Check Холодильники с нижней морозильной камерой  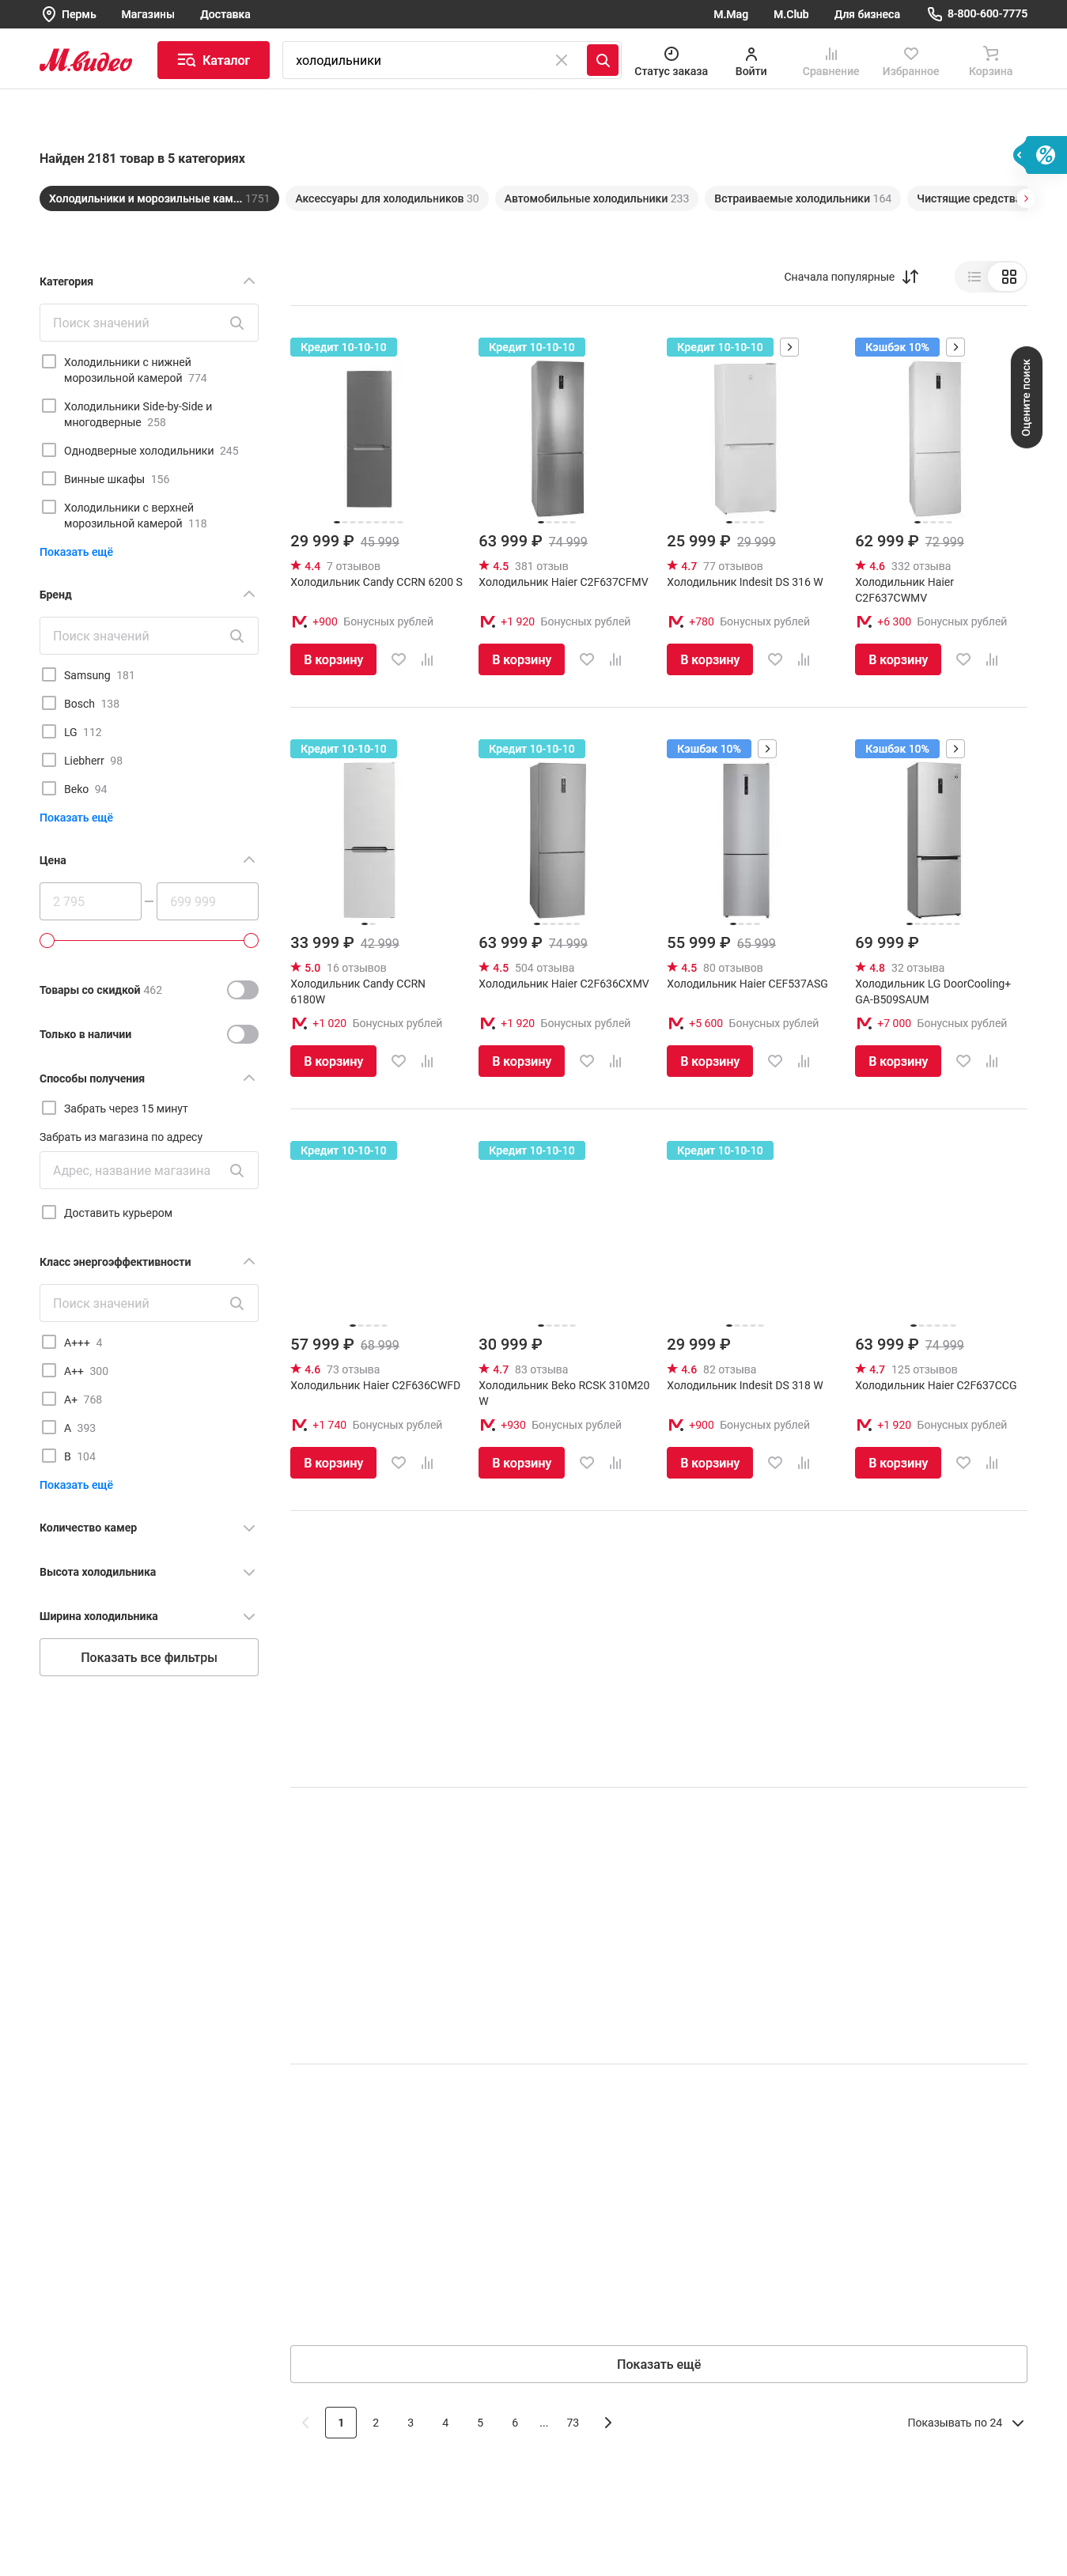[49, 361]
